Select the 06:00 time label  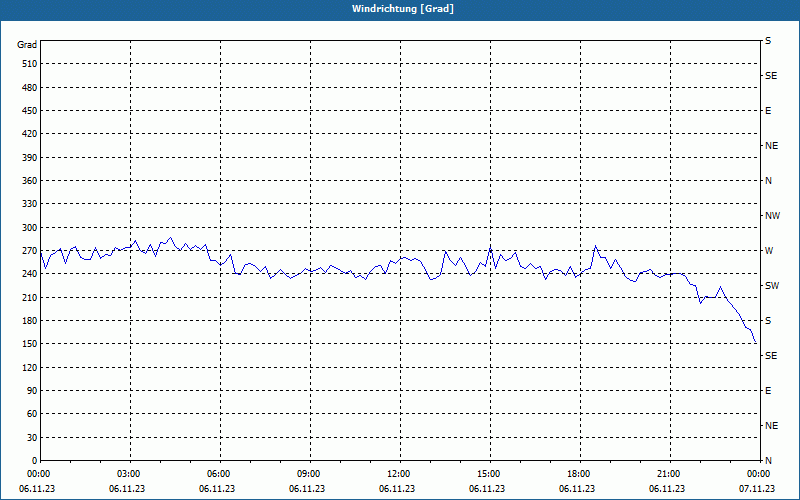(218, 474)
